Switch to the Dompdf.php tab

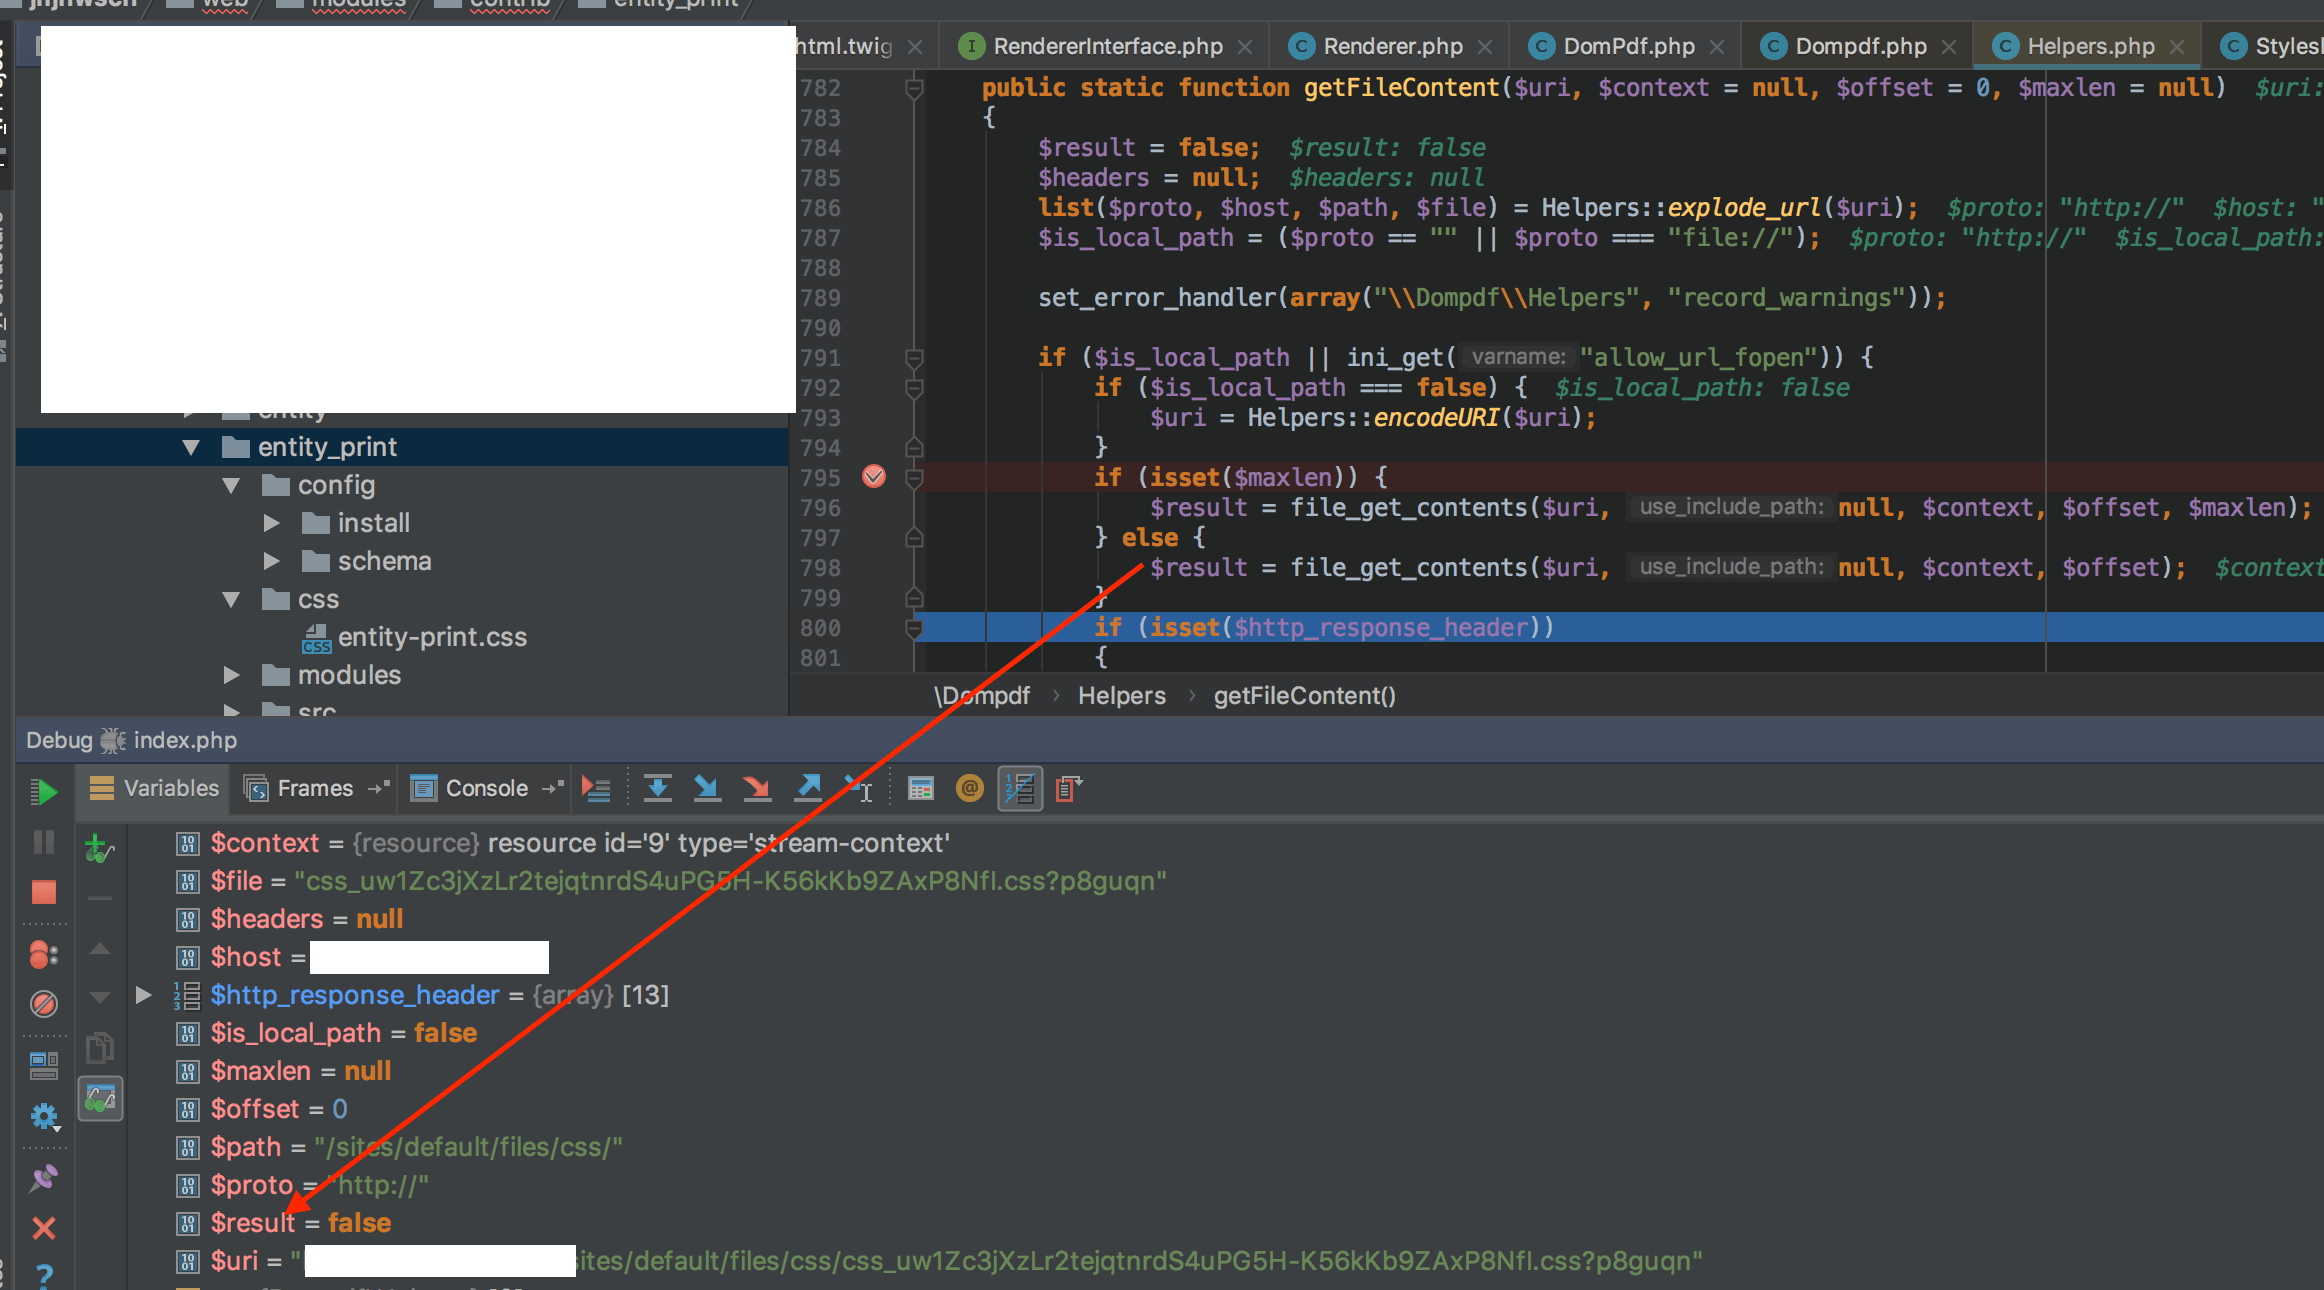pos(1859,46)
